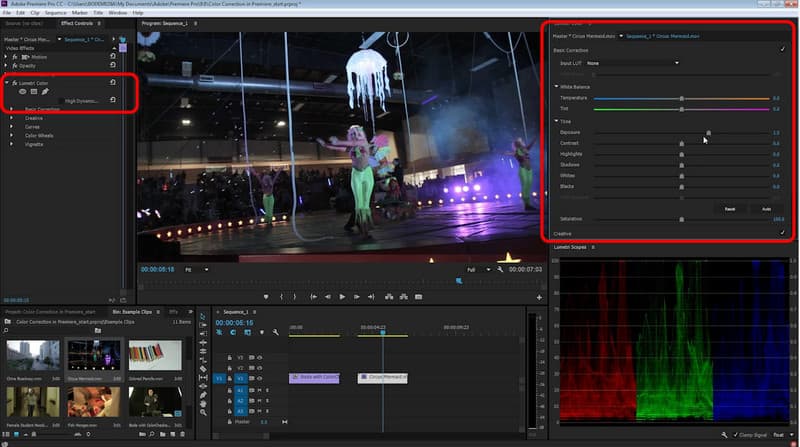Viewport: 800px width, 447px height.
Task: Open timeline wrench settings icon
Action: pos(274,332)
